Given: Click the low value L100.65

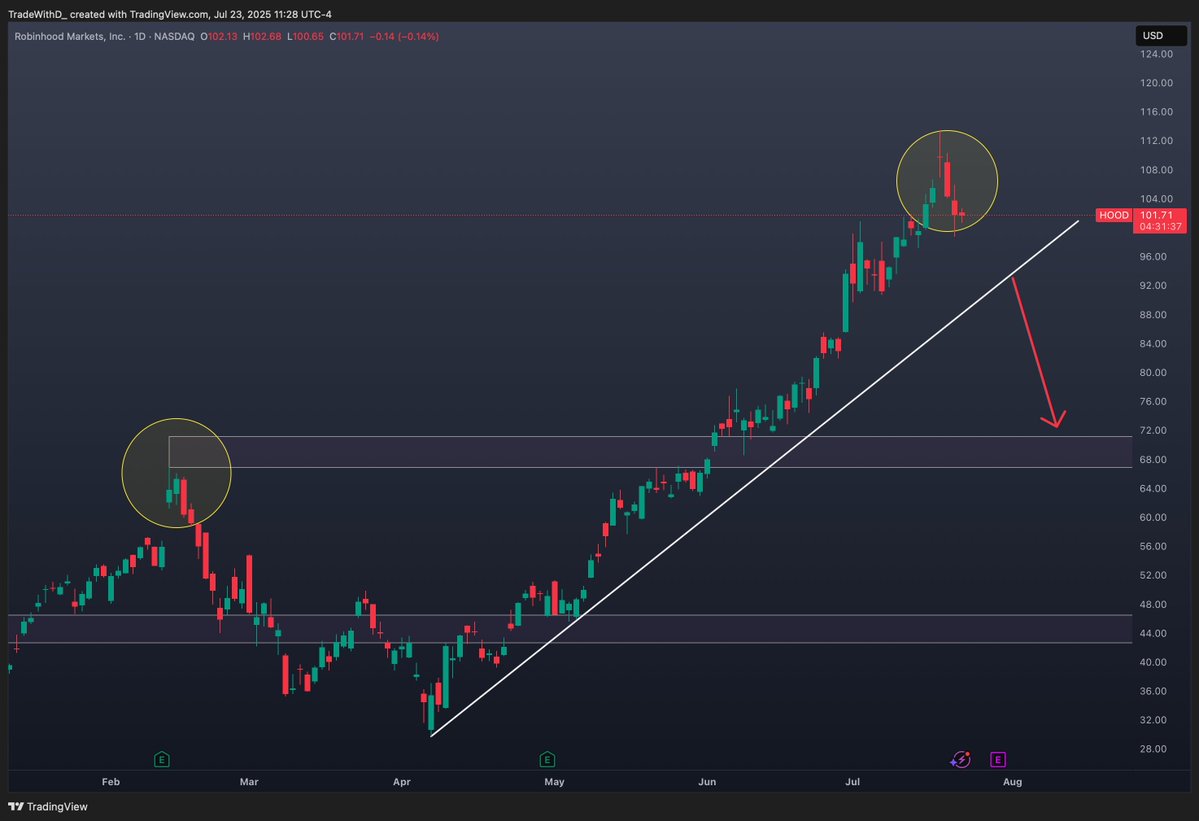Looking at the screenshot, I should [305, 36].
